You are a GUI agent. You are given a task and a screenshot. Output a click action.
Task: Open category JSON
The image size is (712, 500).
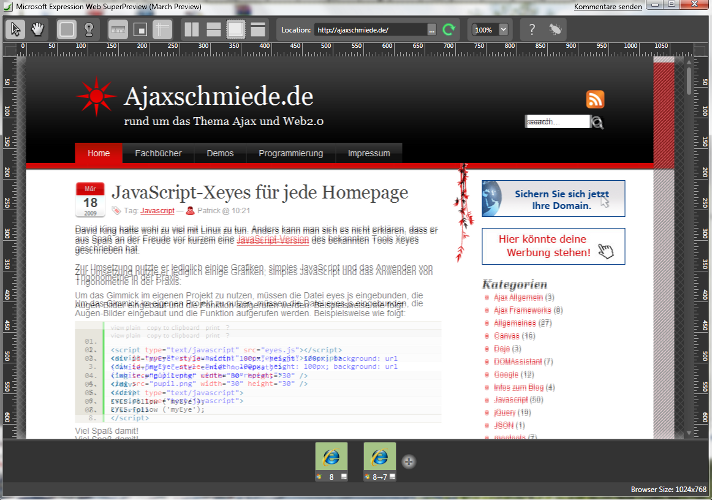(504, 426)
